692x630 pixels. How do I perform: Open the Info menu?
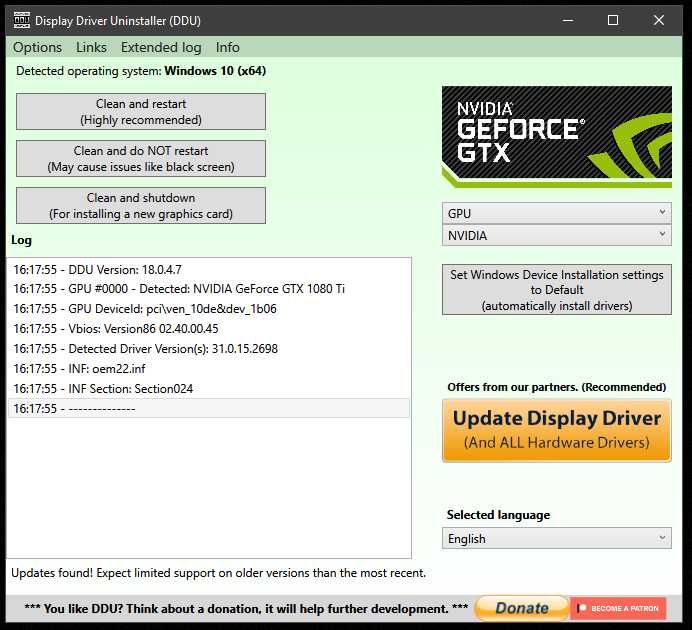click(228, 47)
